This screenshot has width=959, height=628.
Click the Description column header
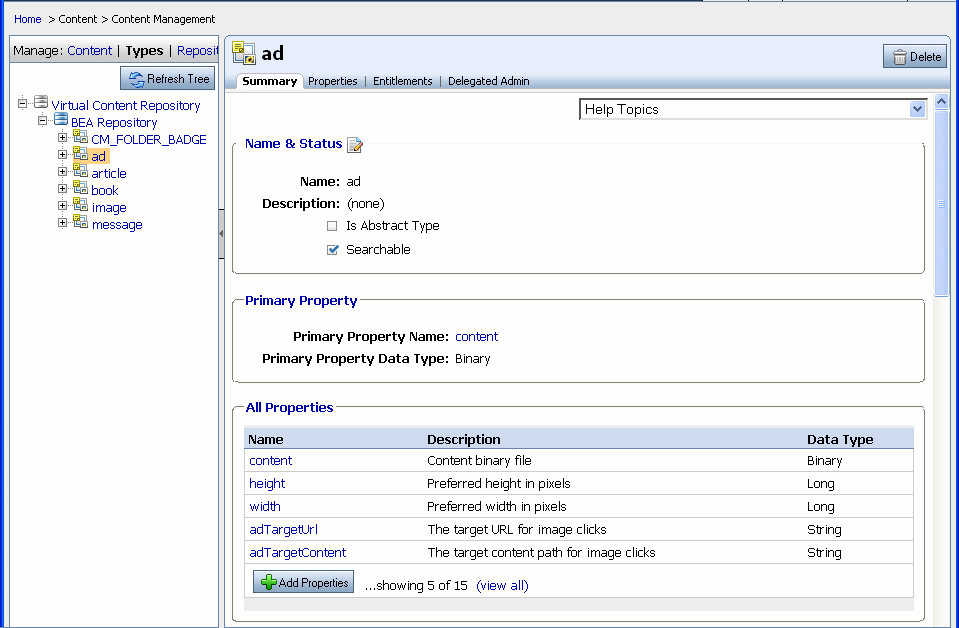click(x=464, y=440)
